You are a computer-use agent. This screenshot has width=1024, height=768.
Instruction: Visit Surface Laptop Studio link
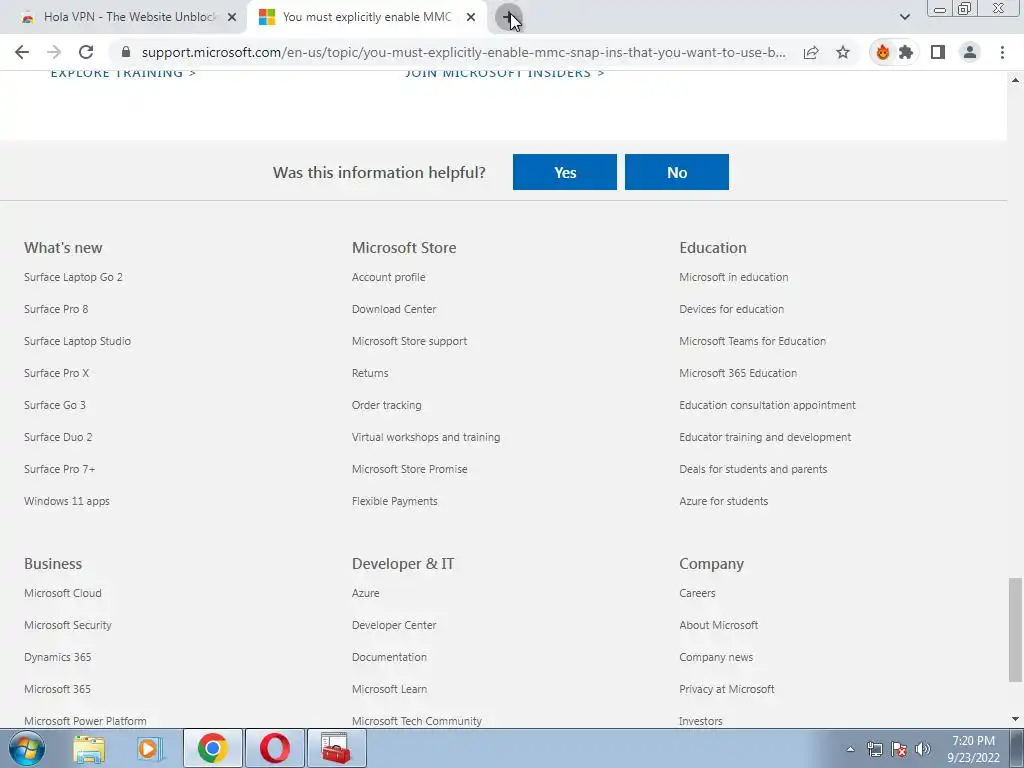coord(78,341)
